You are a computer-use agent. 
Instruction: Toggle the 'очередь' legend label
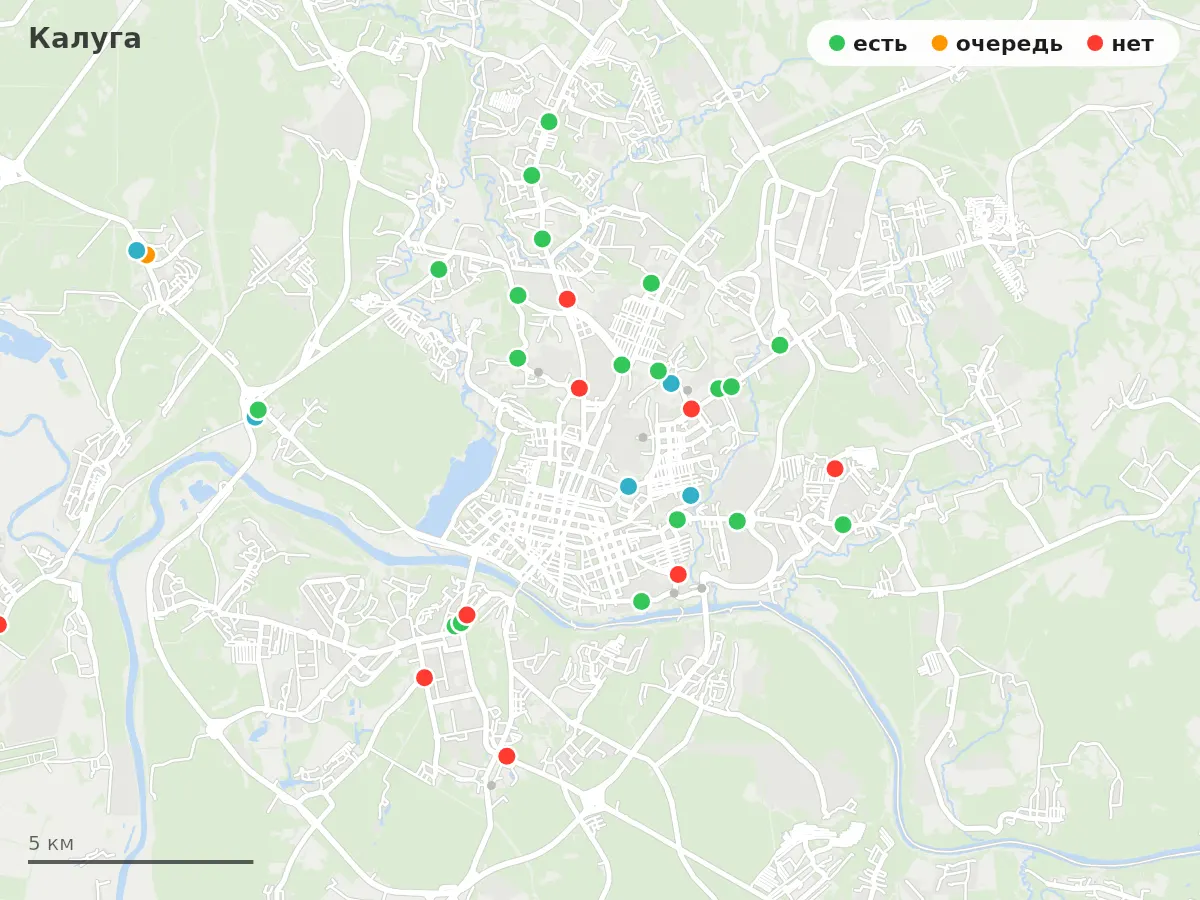click(x=1009, y=44)
